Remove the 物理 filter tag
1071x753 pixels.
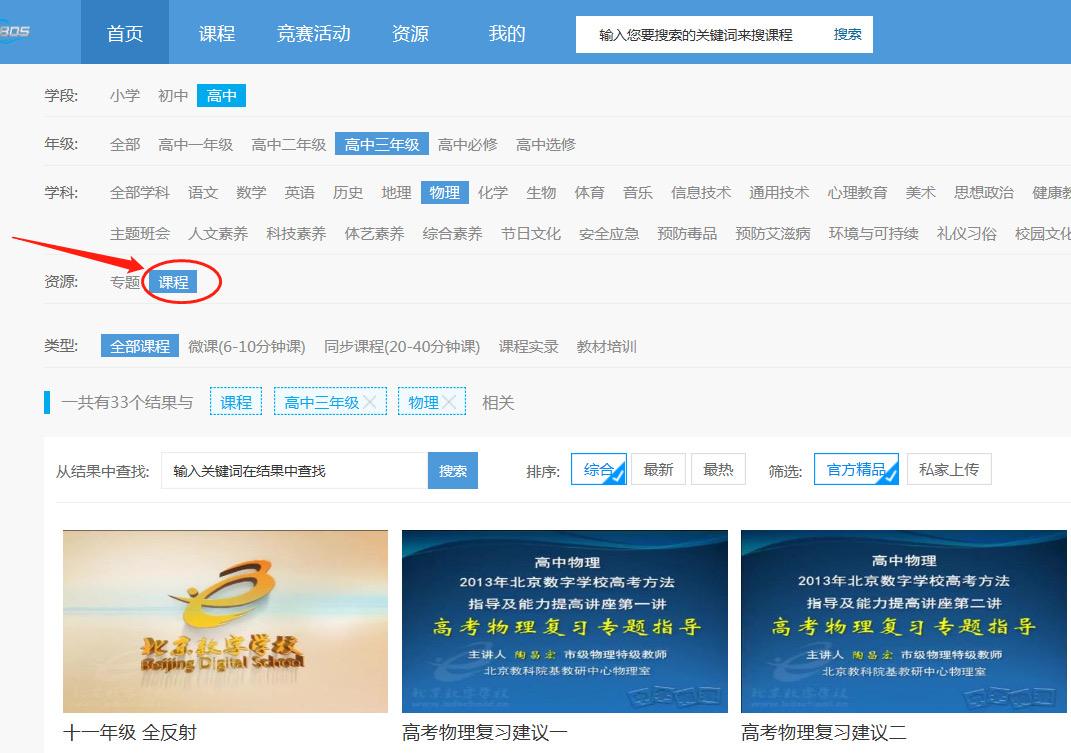(x=449, y=402)
